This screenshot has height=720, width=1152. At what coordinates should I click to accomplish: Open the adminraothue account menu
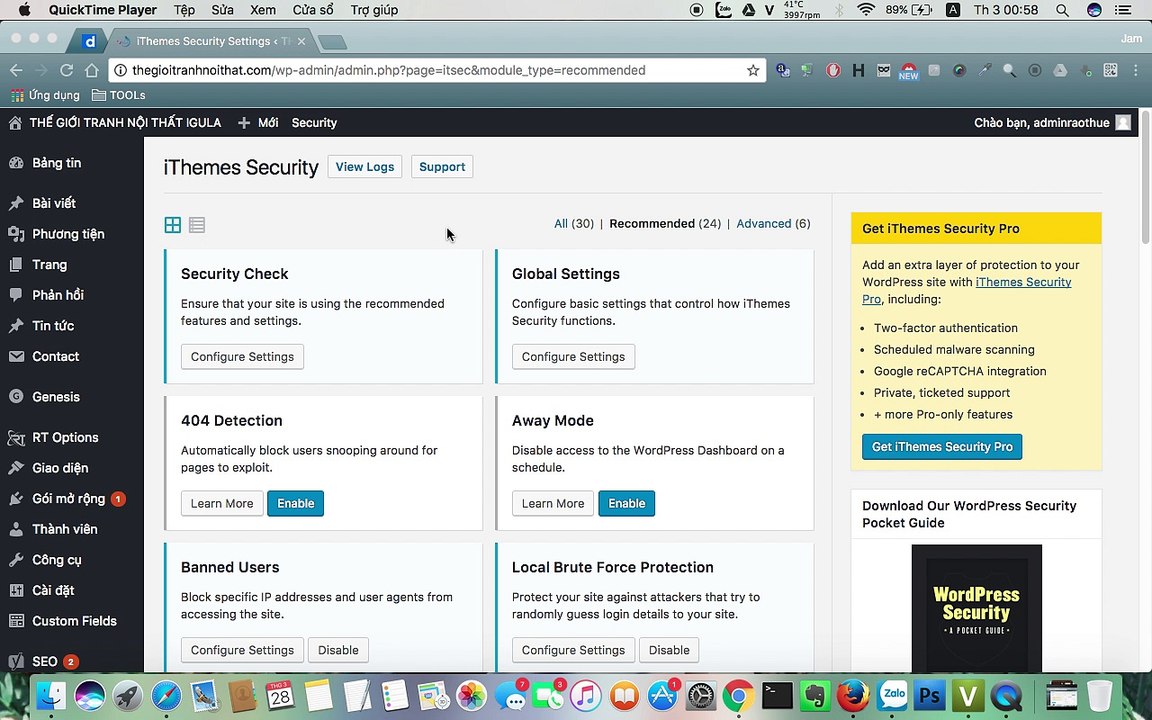click(1052, 123)
